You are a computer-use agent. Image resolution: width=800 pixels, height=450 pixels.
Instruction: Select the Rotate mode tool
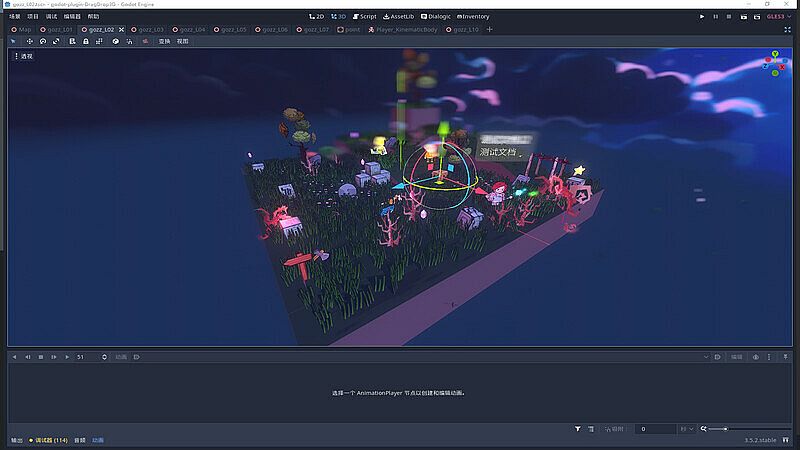43,41
